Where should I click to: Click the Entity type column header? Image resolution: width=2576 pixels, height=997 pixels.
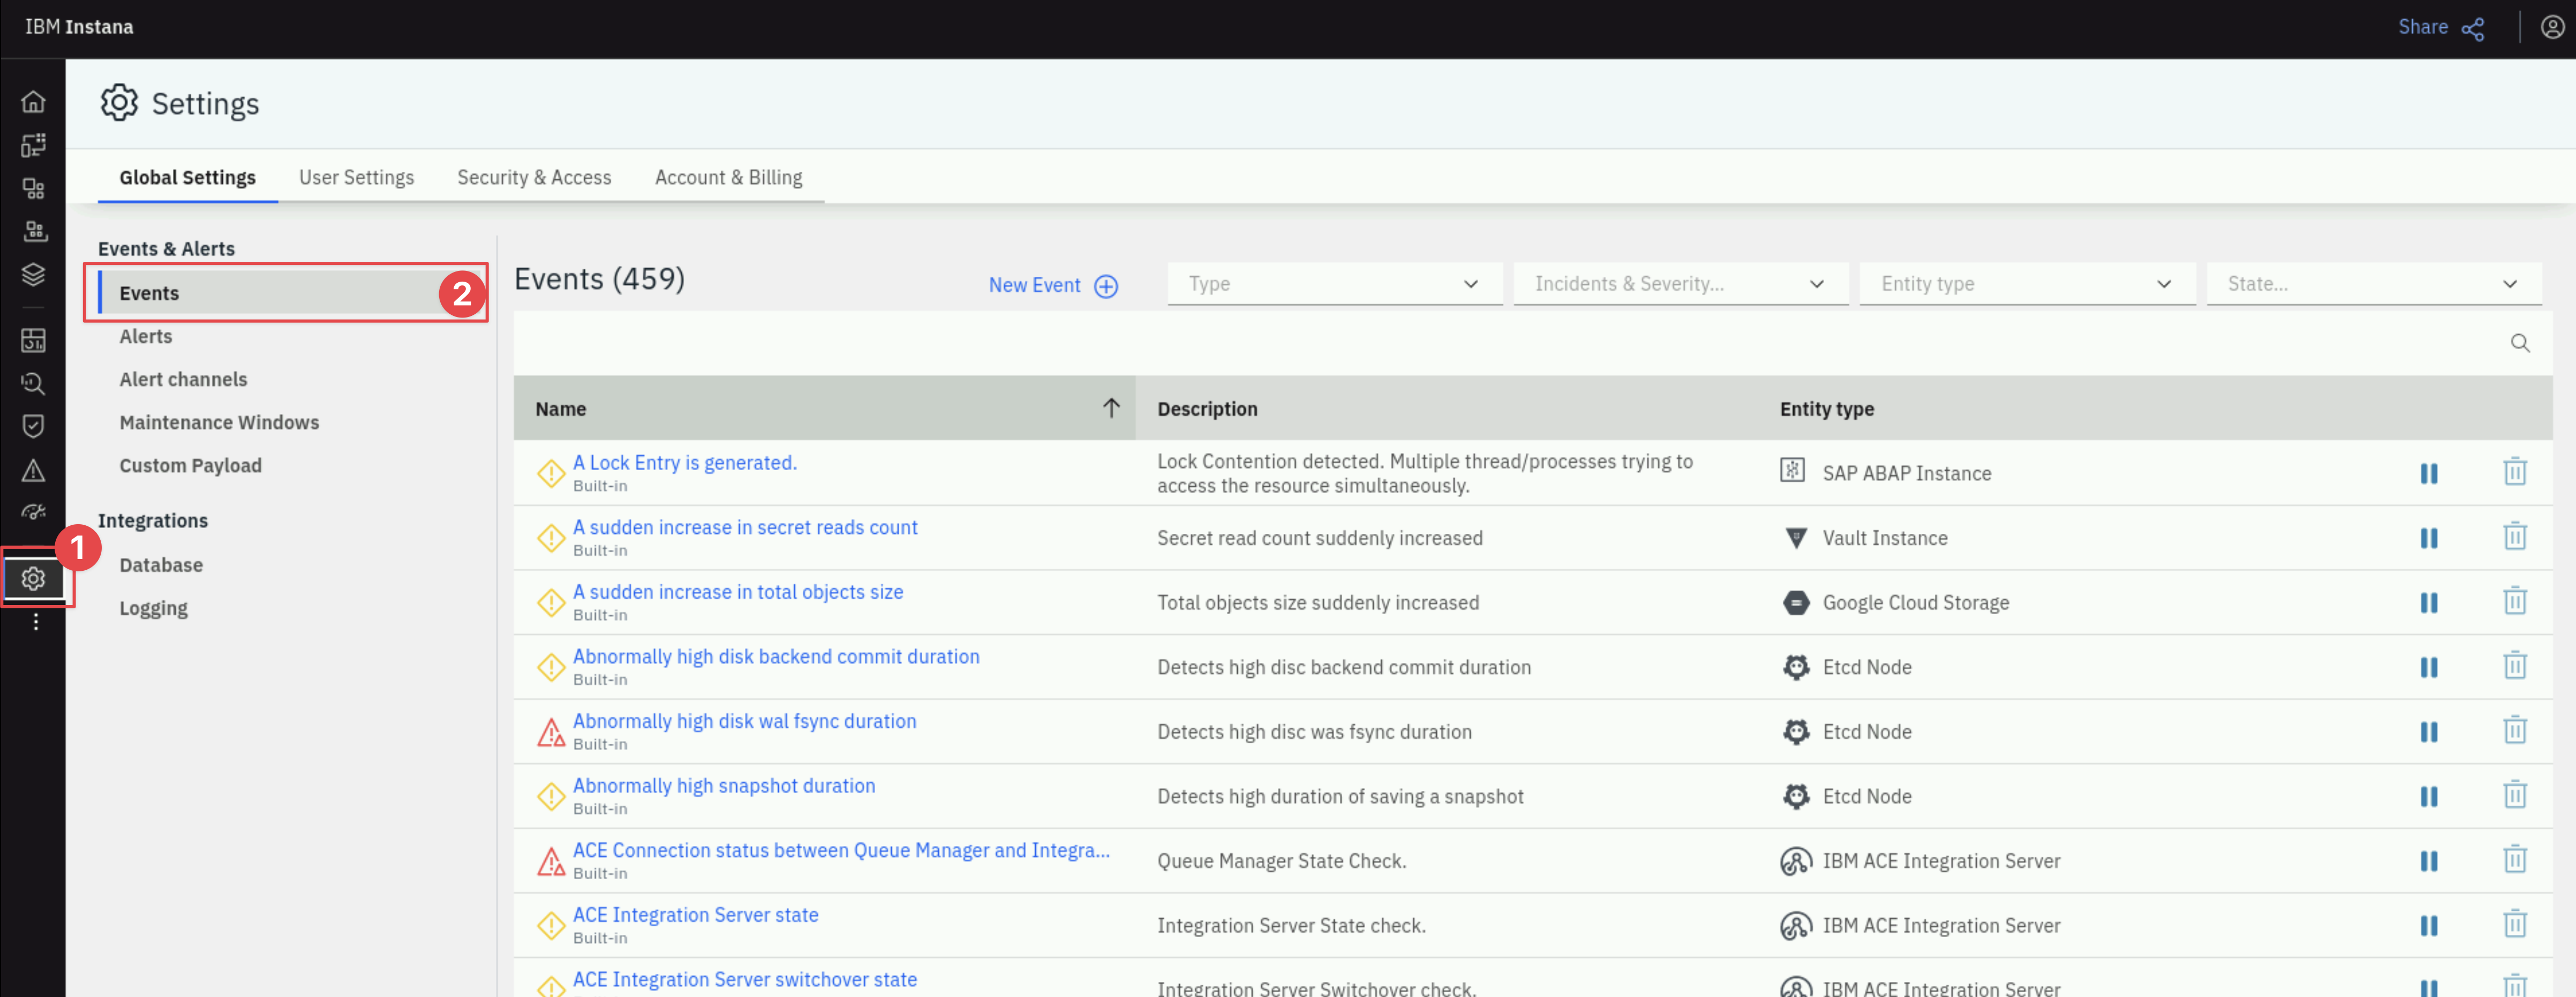pos(1826,408)
